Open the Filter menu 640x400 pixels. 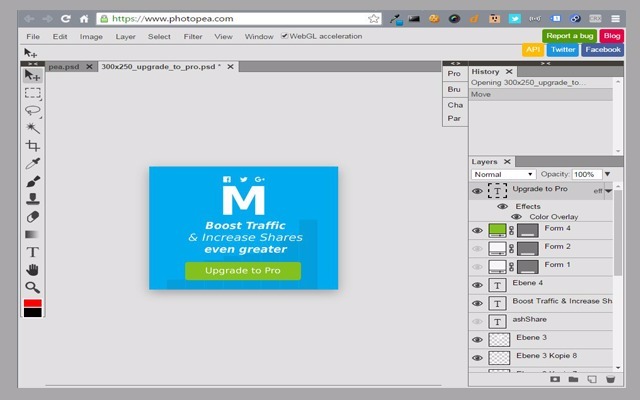(x=192, y=36)
